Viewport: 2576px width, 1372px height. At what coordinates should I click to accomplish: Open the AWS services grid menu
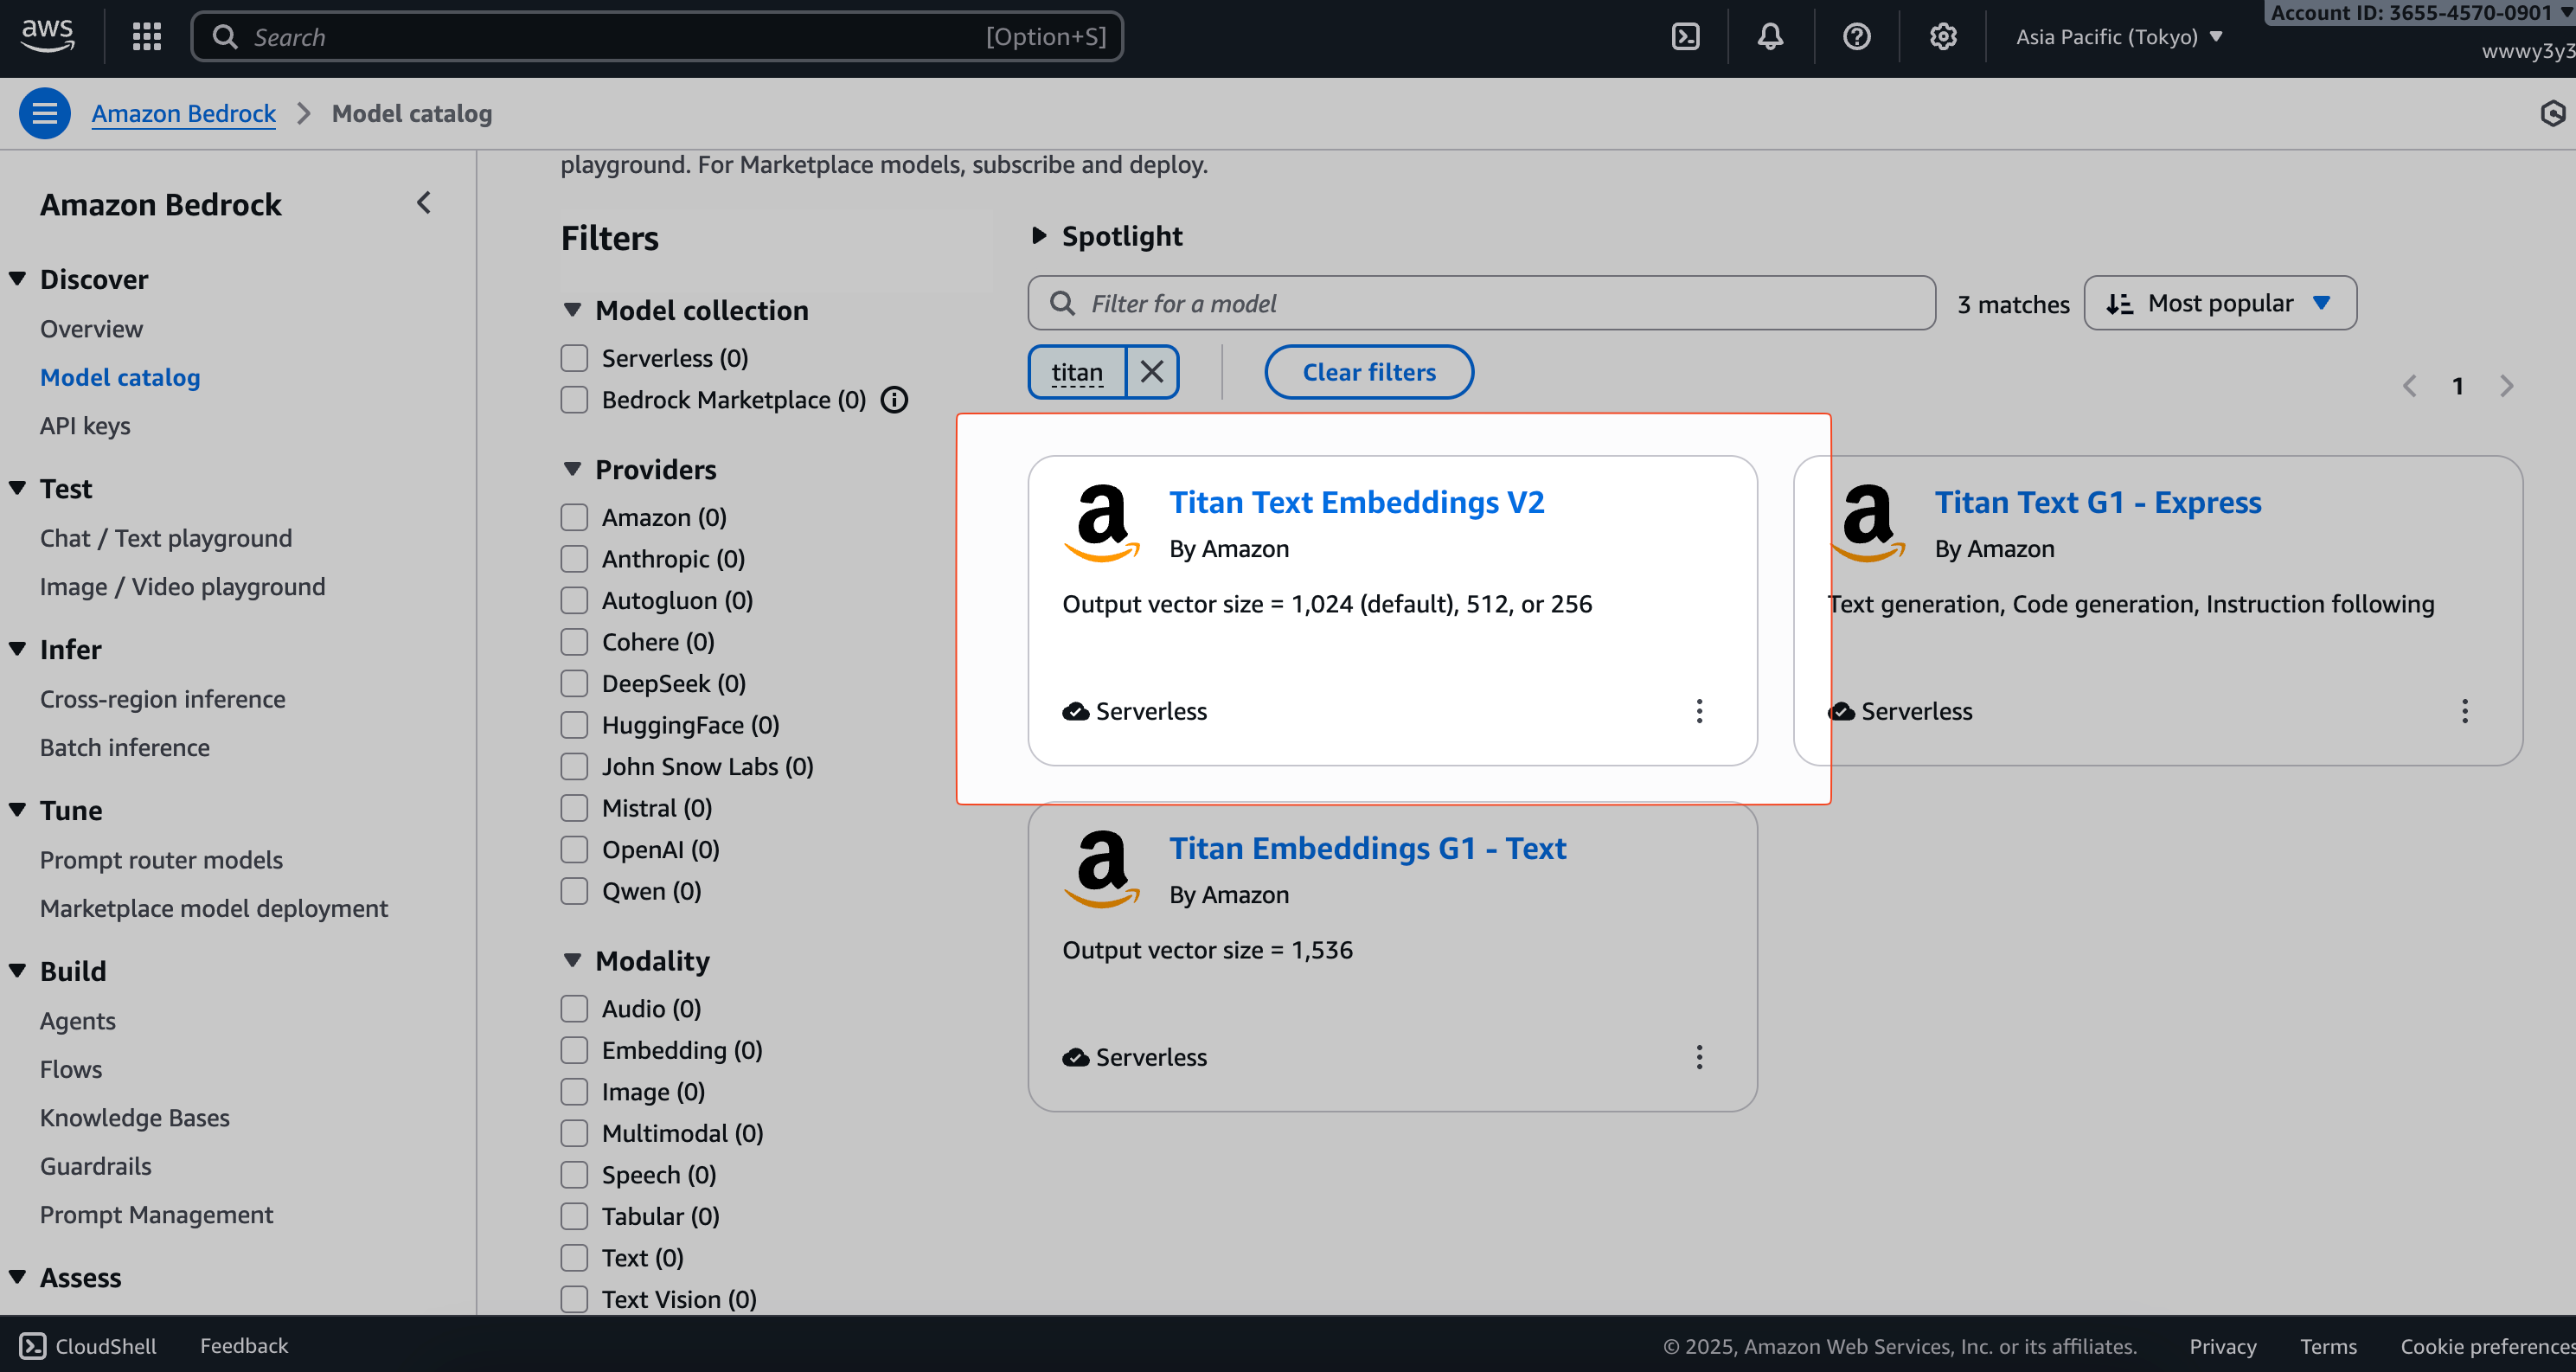[x=146, y=36]
